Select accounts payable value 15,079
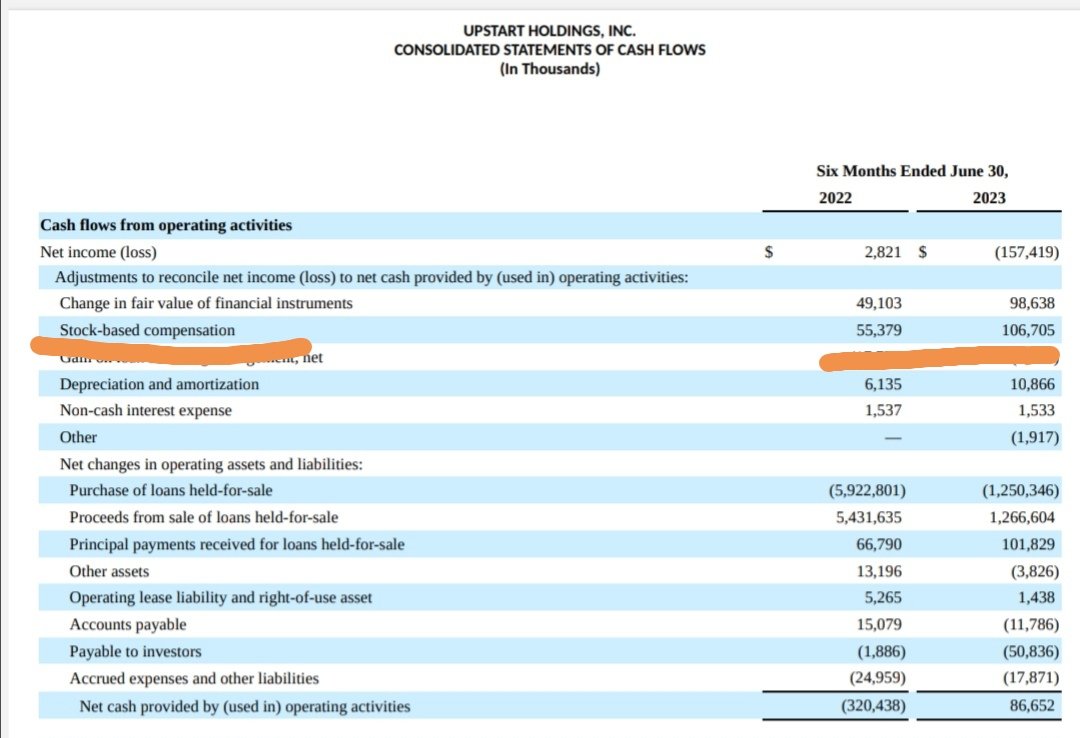 click(878, 625)
